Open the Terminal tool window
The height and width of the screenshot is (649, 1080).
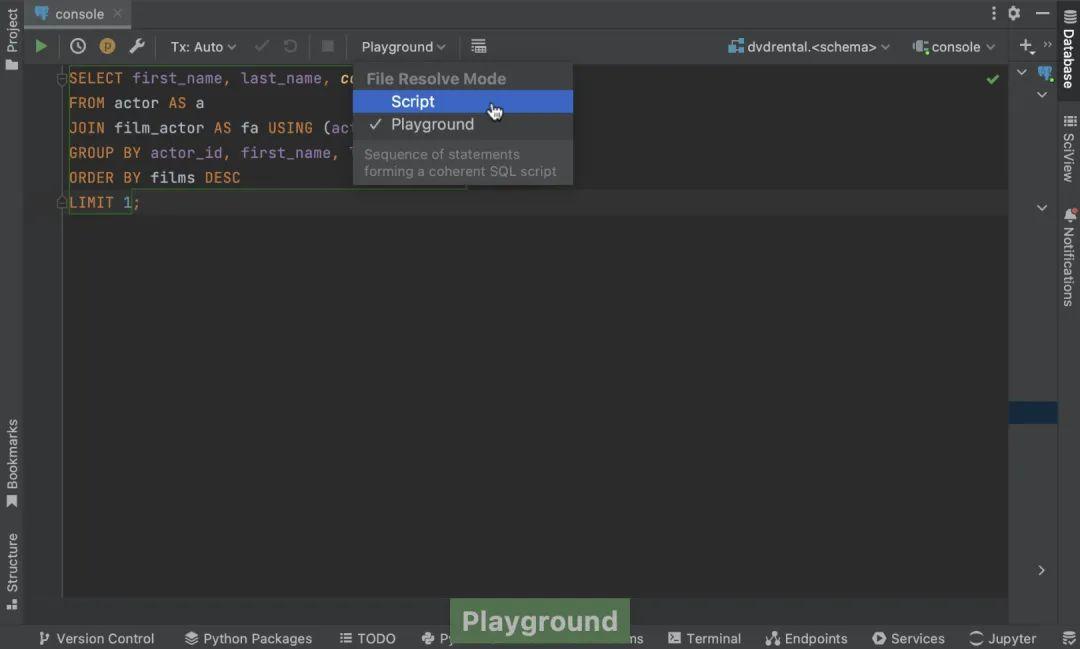(x=705, y=638)
